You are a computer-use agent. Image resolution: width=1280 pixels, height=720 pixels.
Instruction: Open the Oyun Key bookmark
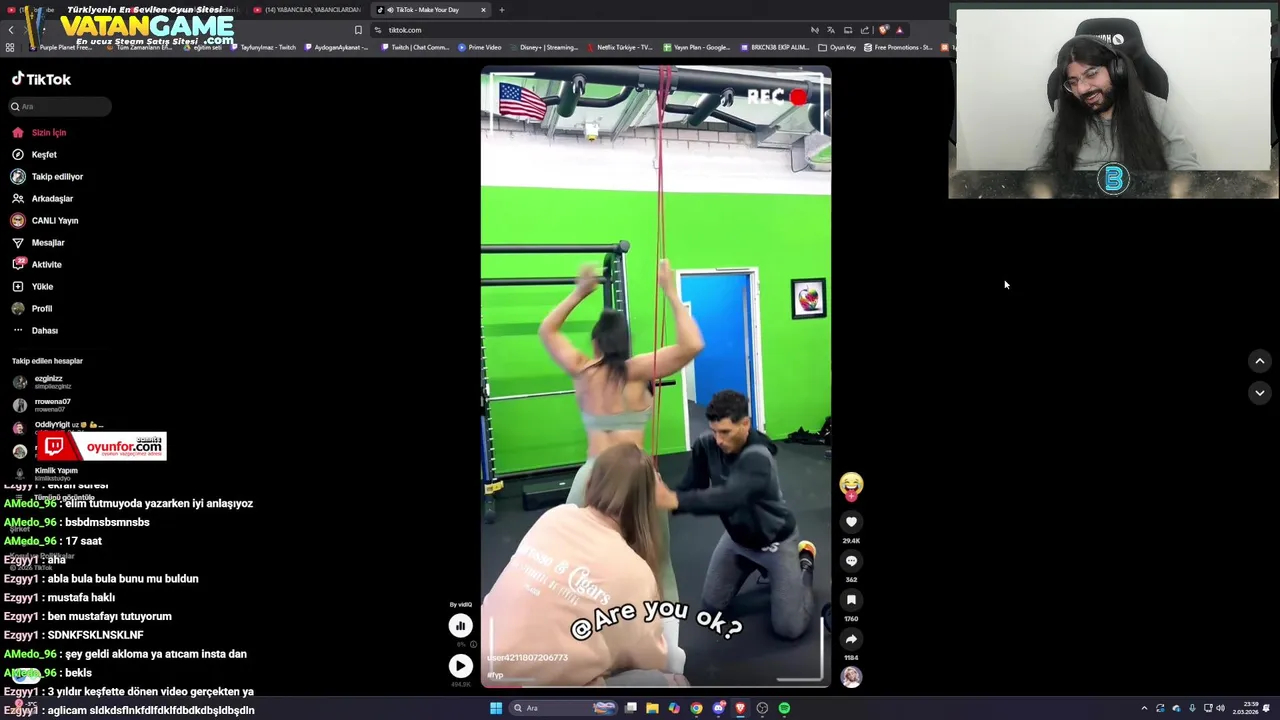(837, 47)
